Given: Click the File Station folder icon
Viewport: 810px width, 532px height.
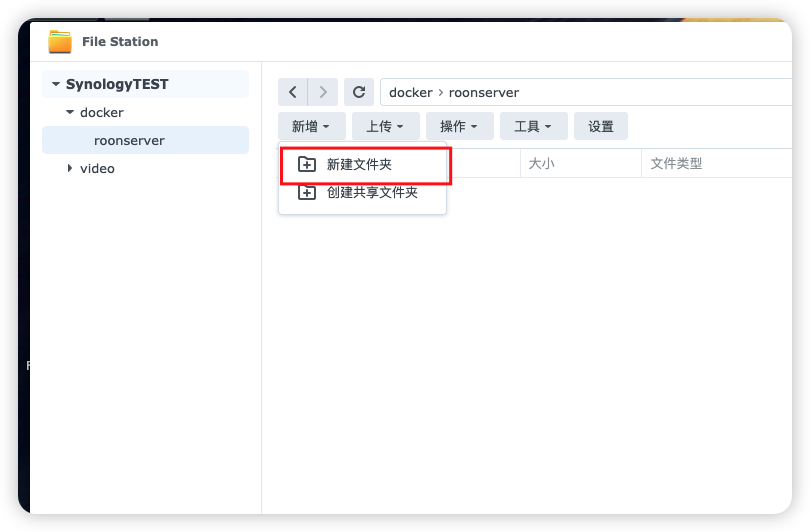Looking at the screenshot, I should (x=60, y=41).
